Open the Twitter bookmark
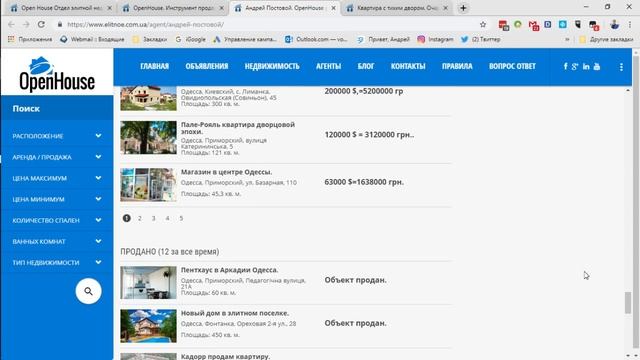640x360 pixels. [x=480, y=39]
